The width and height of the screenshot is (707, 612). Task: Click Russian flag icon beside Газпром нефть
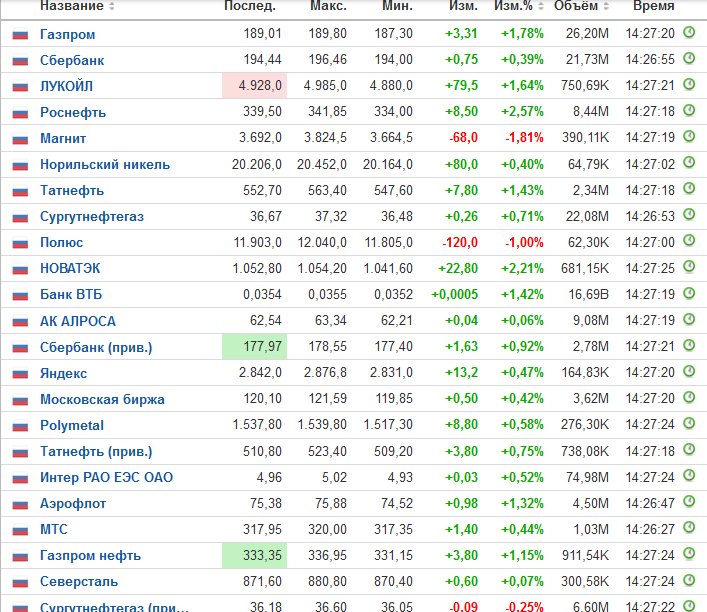tap(20, 557)
